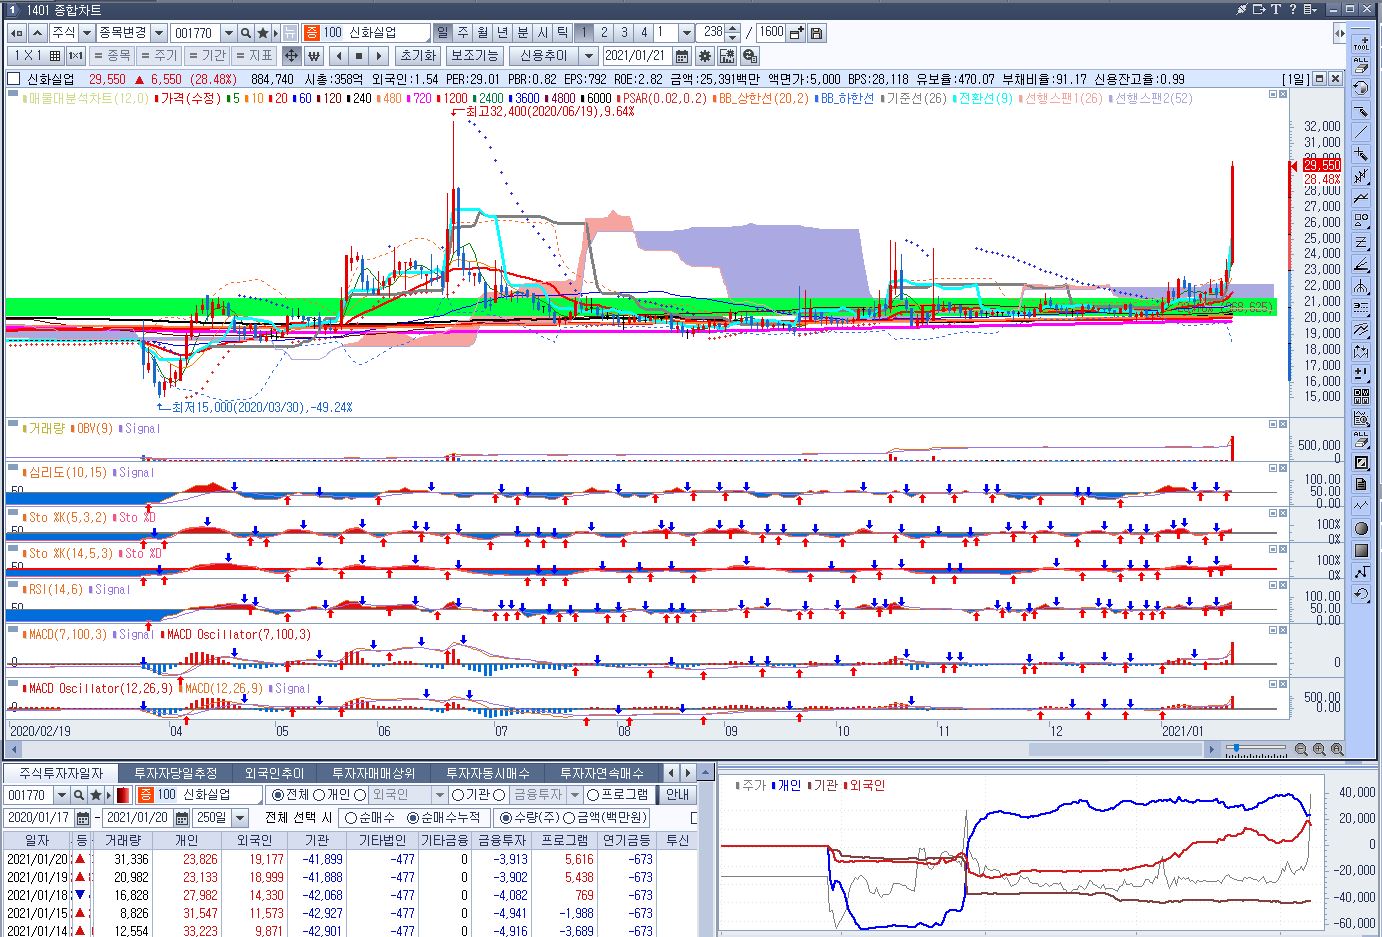Viewport: 1382px width, 937px height.
Task: Click the crosshair move cursor icon
Action: (291, 56)
